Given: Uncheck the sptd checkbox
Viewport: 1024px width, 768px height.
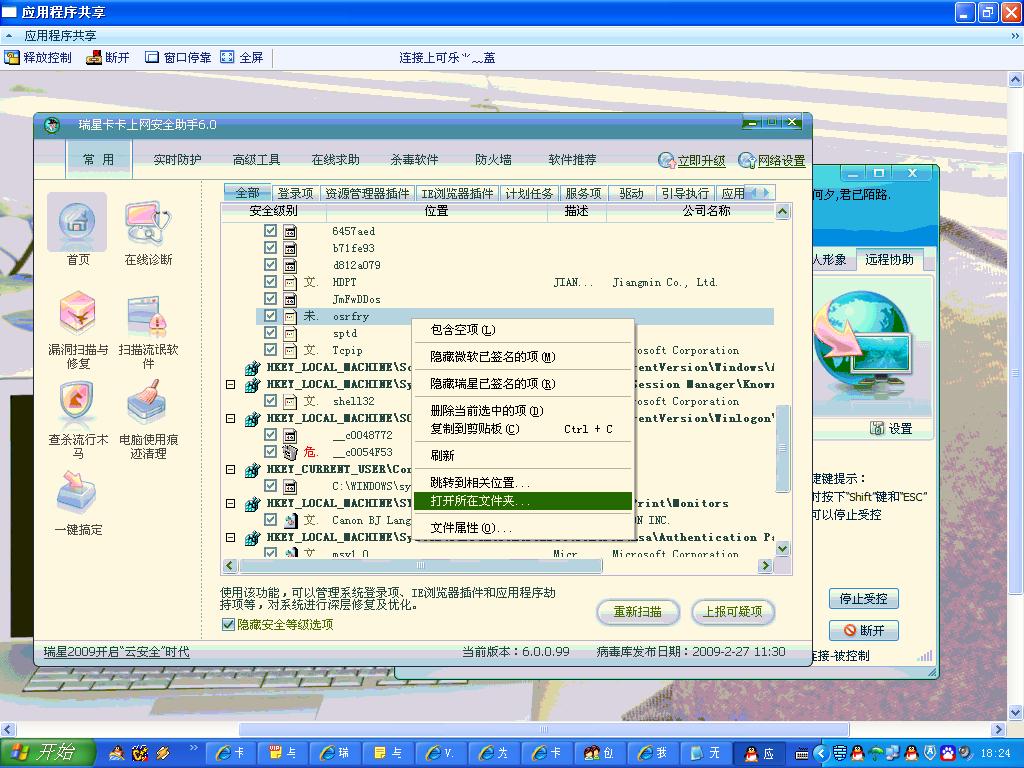Looking at the screenshot, I should 270,332.
